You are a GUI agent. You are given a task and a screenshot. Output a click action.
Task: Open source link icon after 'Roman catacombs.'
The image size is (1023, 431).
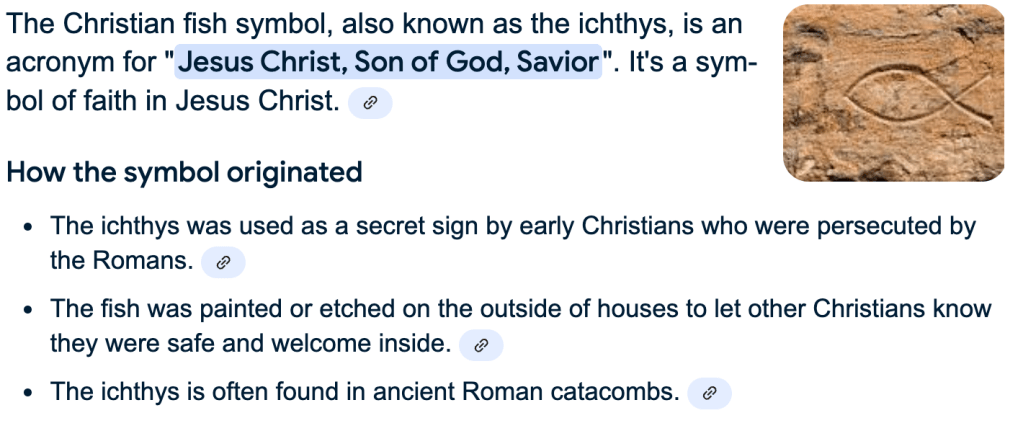click(709, 393)
